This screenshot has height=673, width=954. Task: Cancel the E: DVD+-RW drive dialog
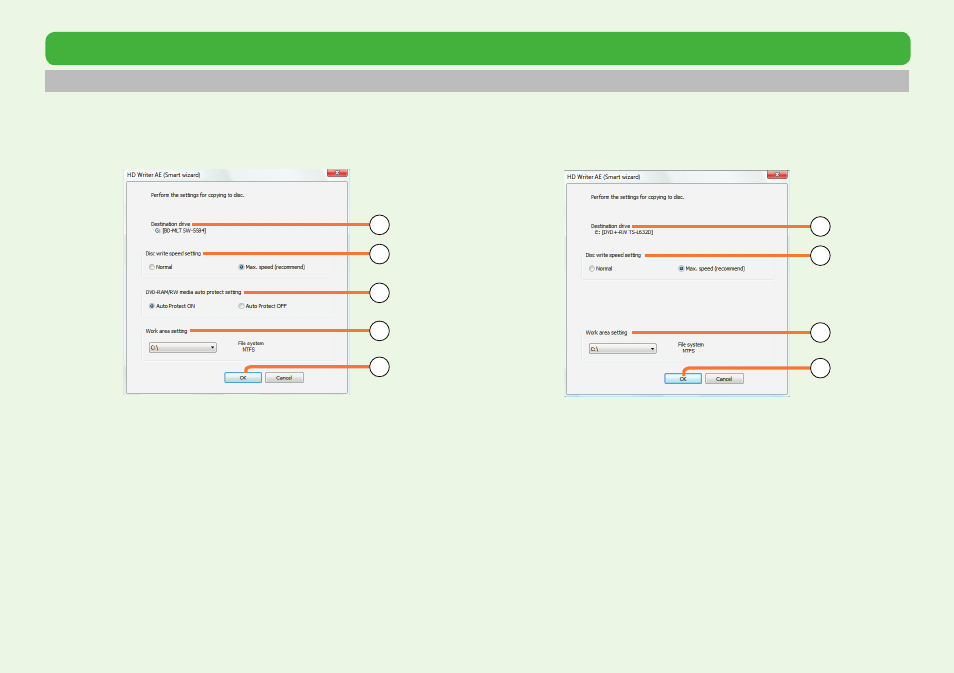point(724,379)
